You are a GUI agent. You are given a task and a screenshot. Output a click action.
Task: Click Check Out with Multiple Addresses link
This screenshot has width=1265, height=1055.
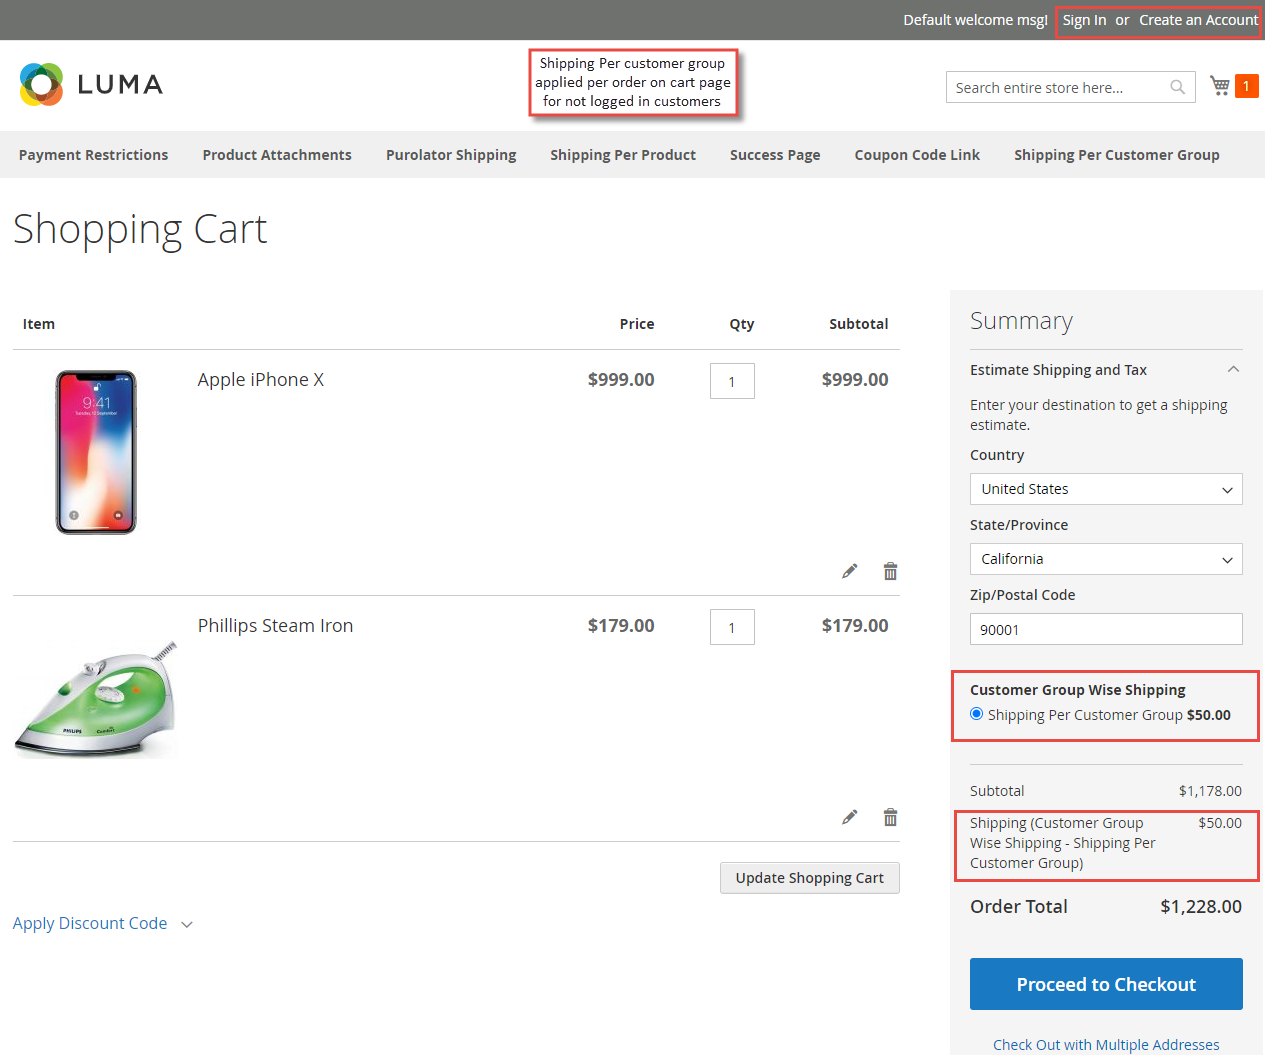[1106, 1044]
